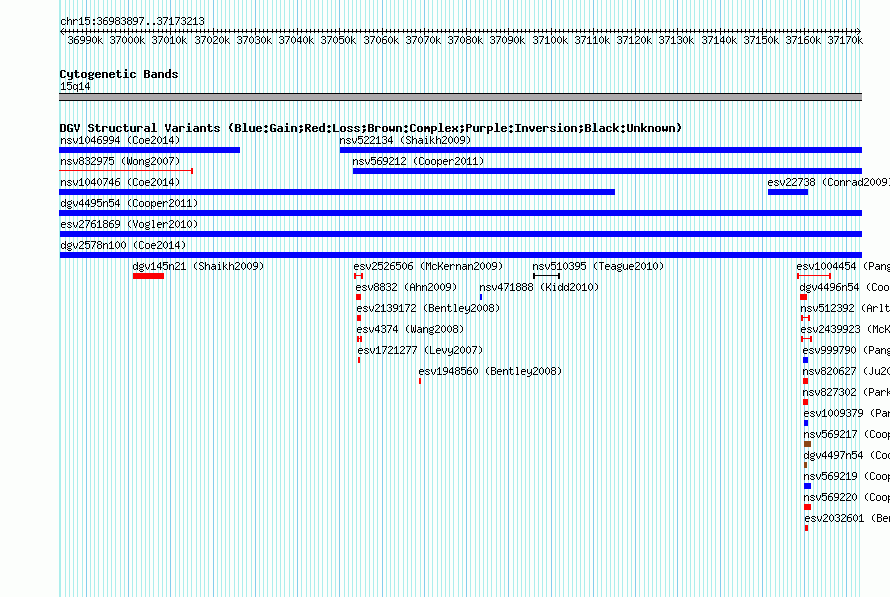The width and height of the screenshot is (890, 597).
Task: Select the 15q14 band label
Action: point(75,86)
